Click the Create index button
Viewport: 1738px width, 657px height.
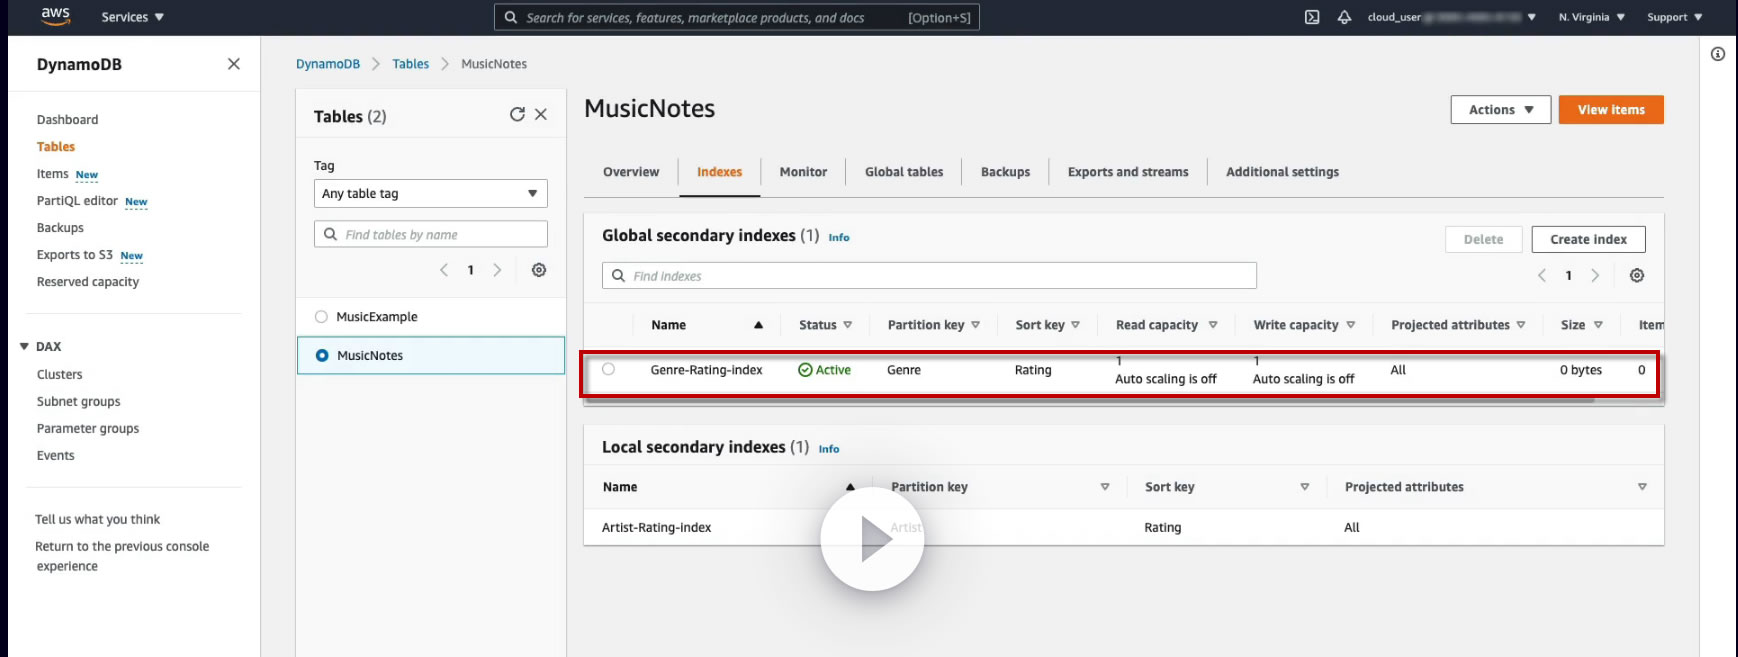tap(1588, 239)
